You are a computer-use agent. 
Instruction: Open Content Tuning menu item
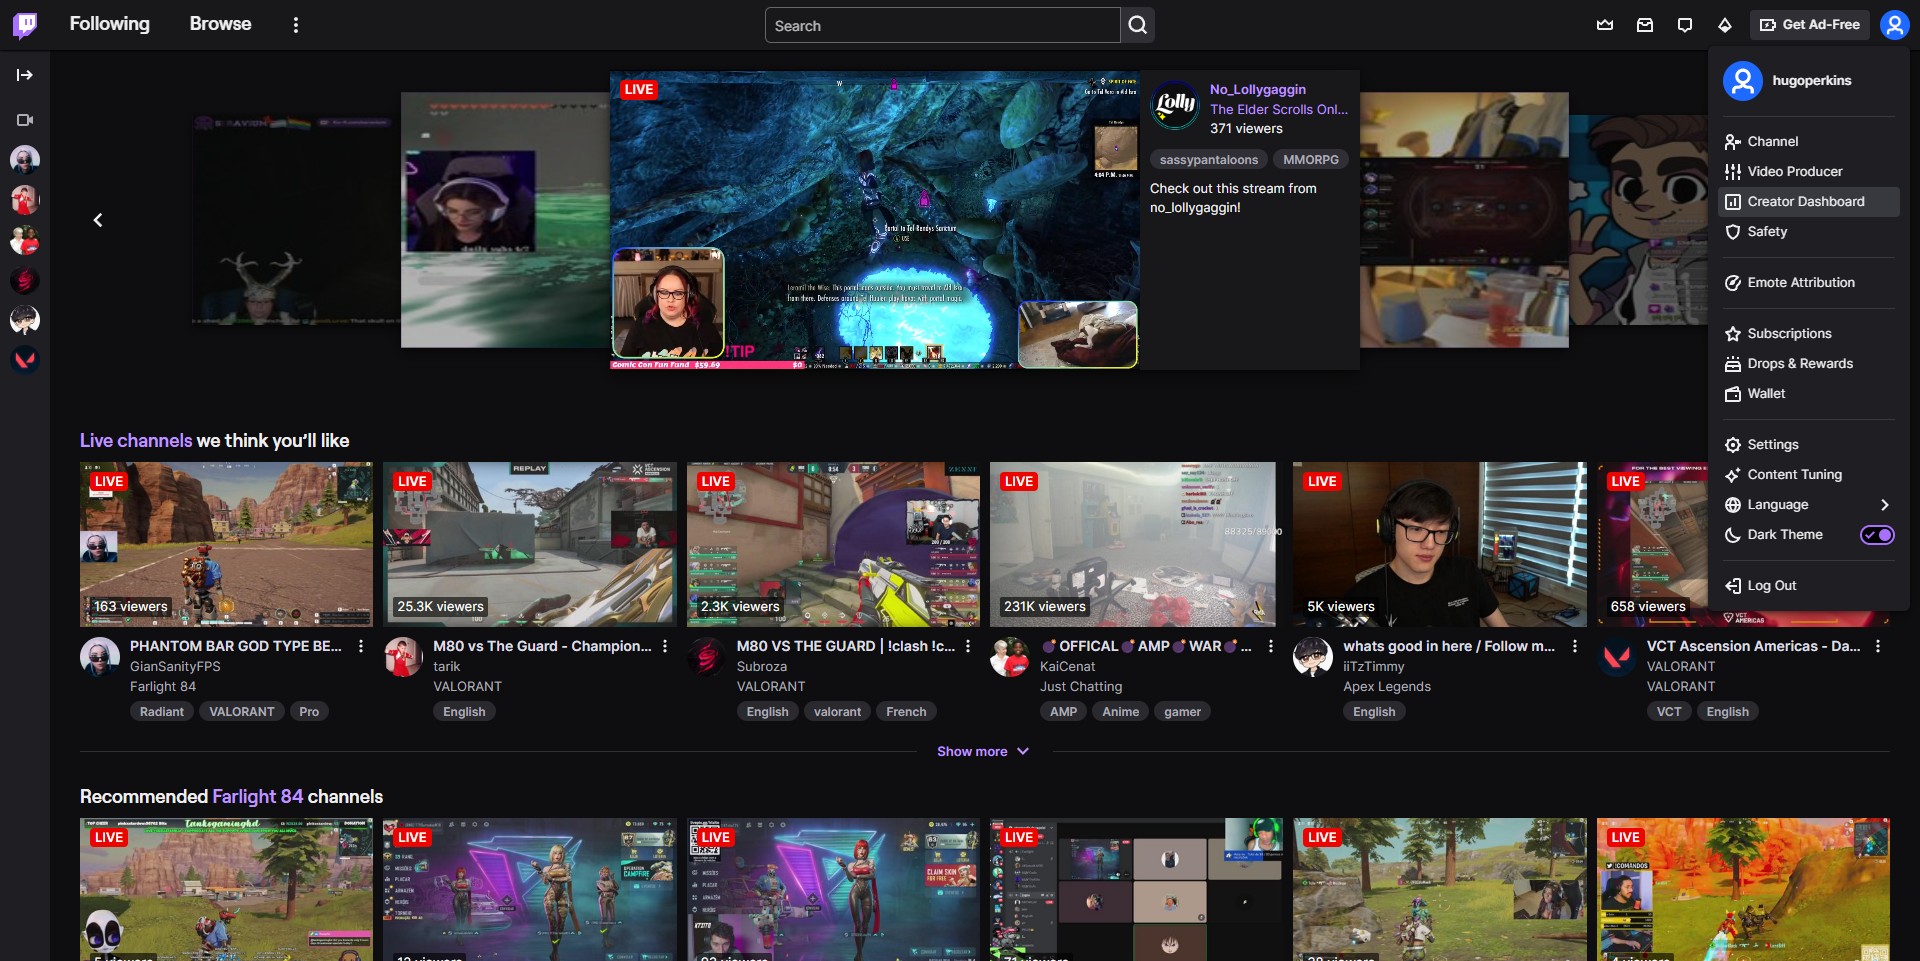coord(1808,475)
